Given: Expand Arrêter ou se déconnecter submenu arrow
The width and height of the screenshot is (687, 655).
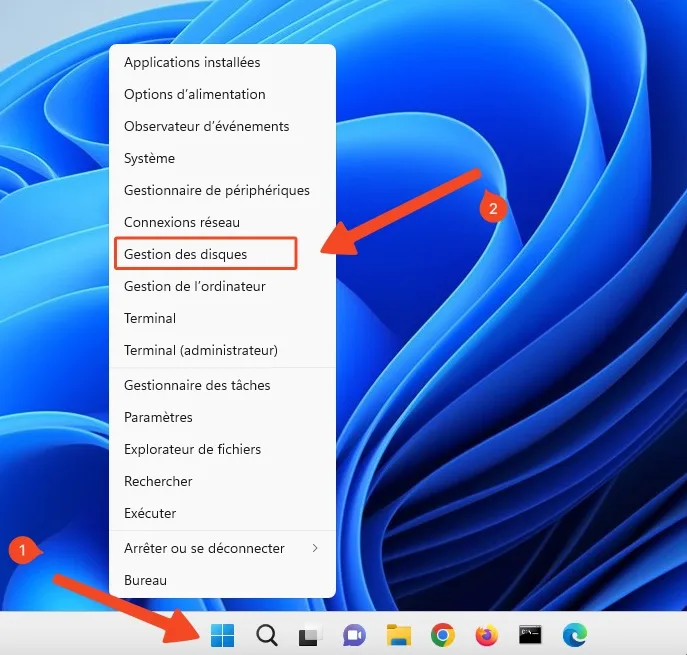Looking at the screenshot, I should tap(315, 548).
